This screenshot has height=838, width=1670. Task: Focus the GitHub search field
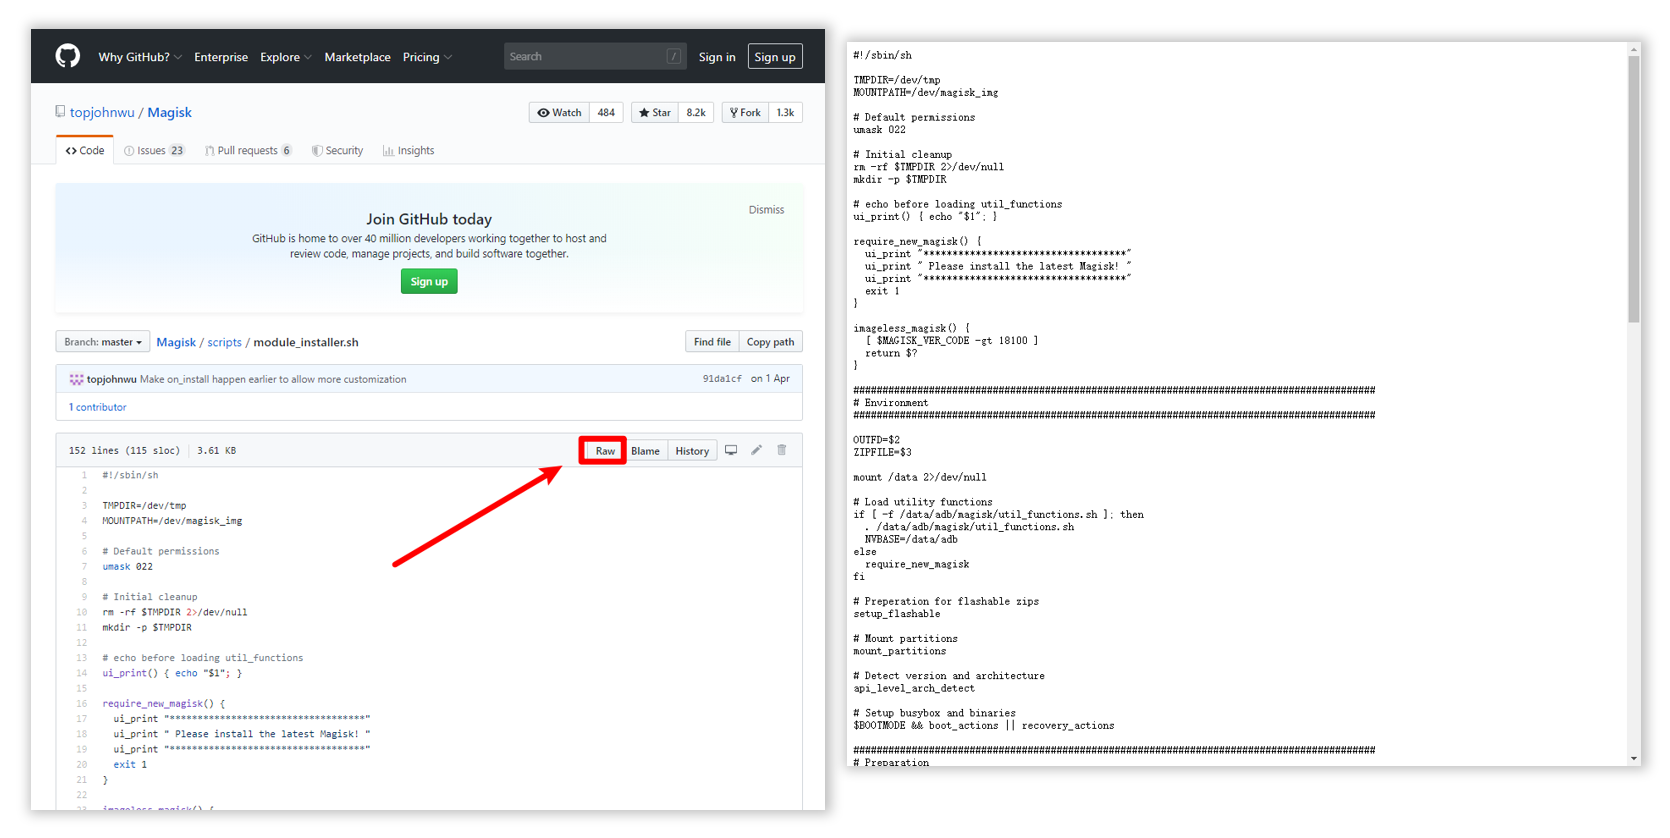click(x=595, y=56)
